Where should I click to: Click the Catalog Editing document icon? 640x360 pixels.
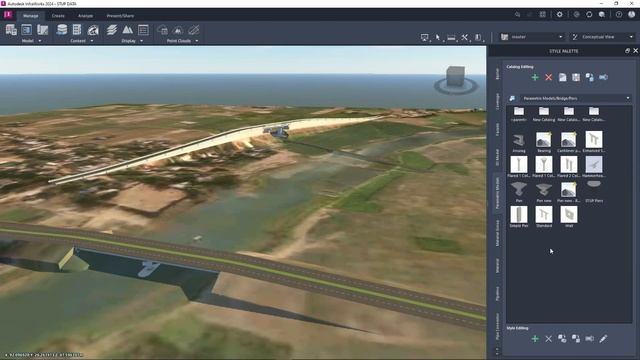coord(562,77)
